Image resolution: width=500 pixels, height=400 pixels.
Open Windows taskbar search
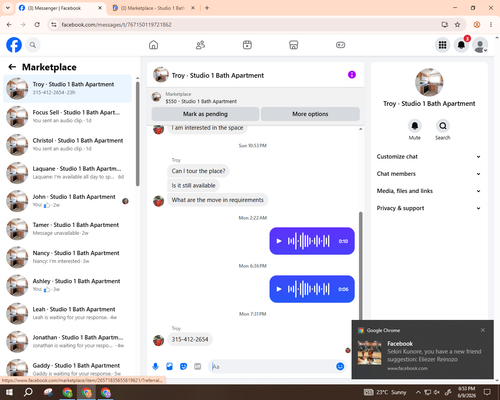pos(28,392)
